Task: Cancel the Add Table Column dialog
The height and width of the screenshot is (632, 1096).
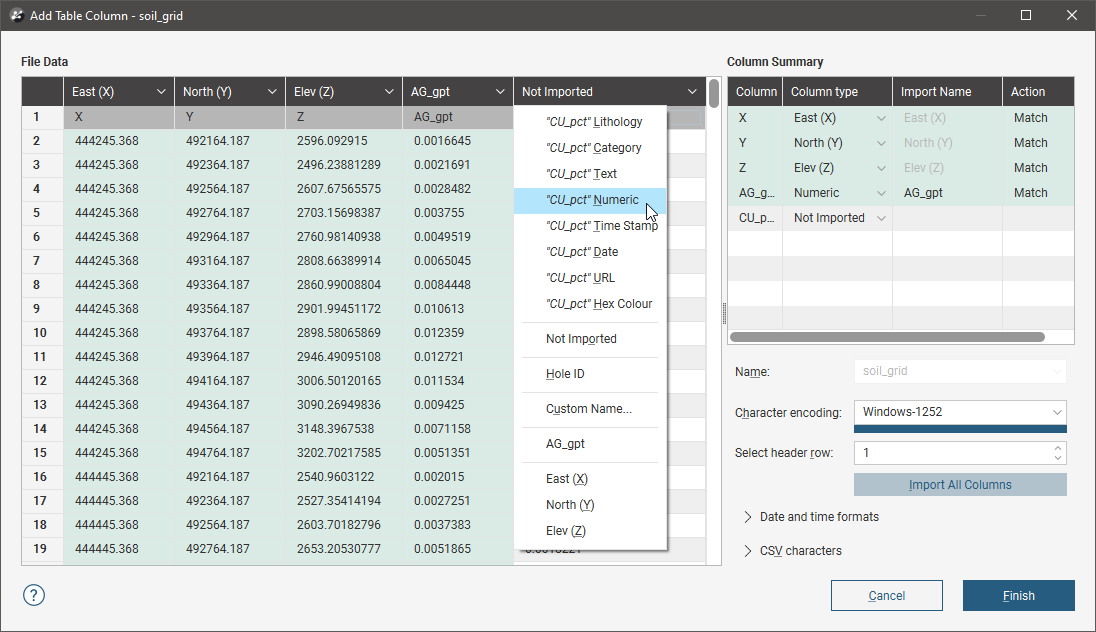Action: (x=886, y=596)
